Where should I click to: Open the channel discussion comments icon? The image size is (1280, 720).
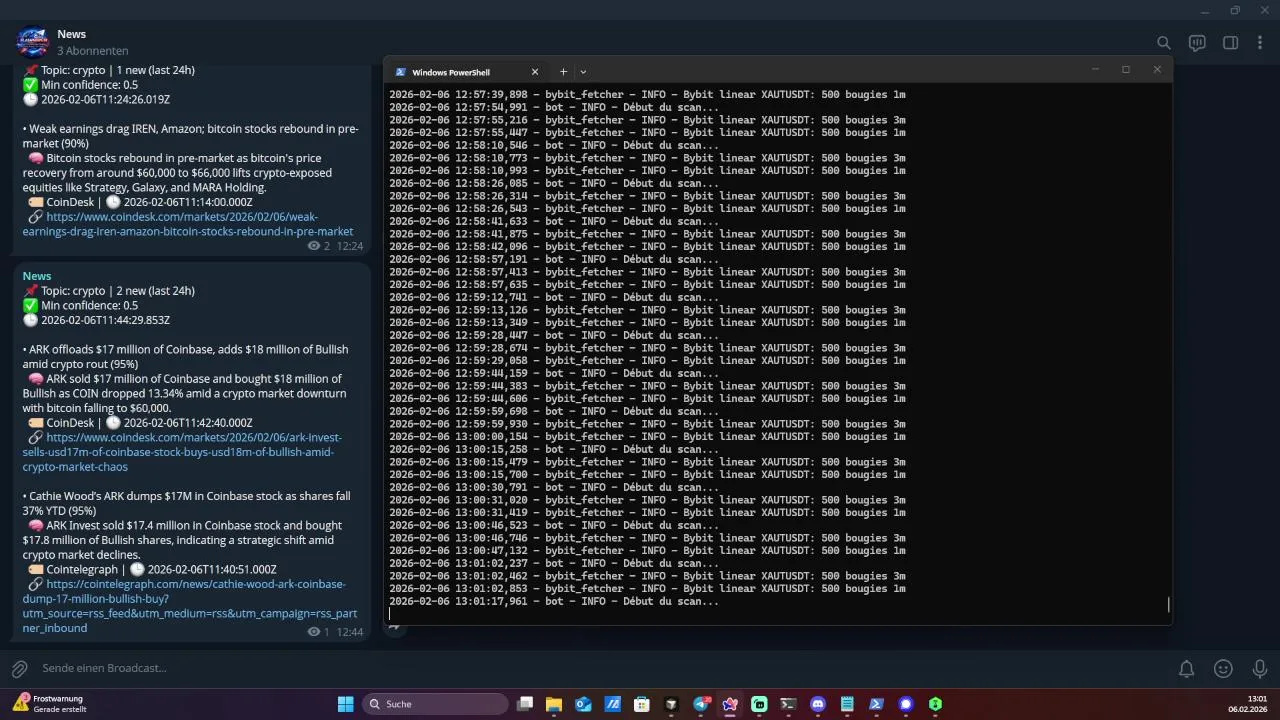tap(1197, 43)
